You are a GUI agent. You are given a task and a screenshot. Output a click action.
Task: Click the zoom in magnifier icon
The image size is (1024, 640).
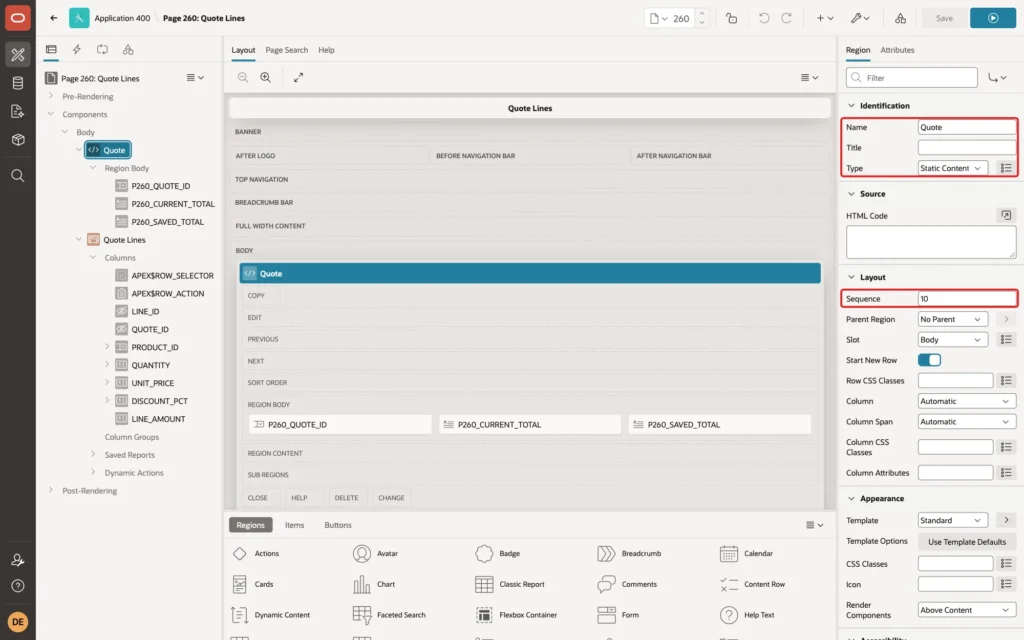coord(266,77)
